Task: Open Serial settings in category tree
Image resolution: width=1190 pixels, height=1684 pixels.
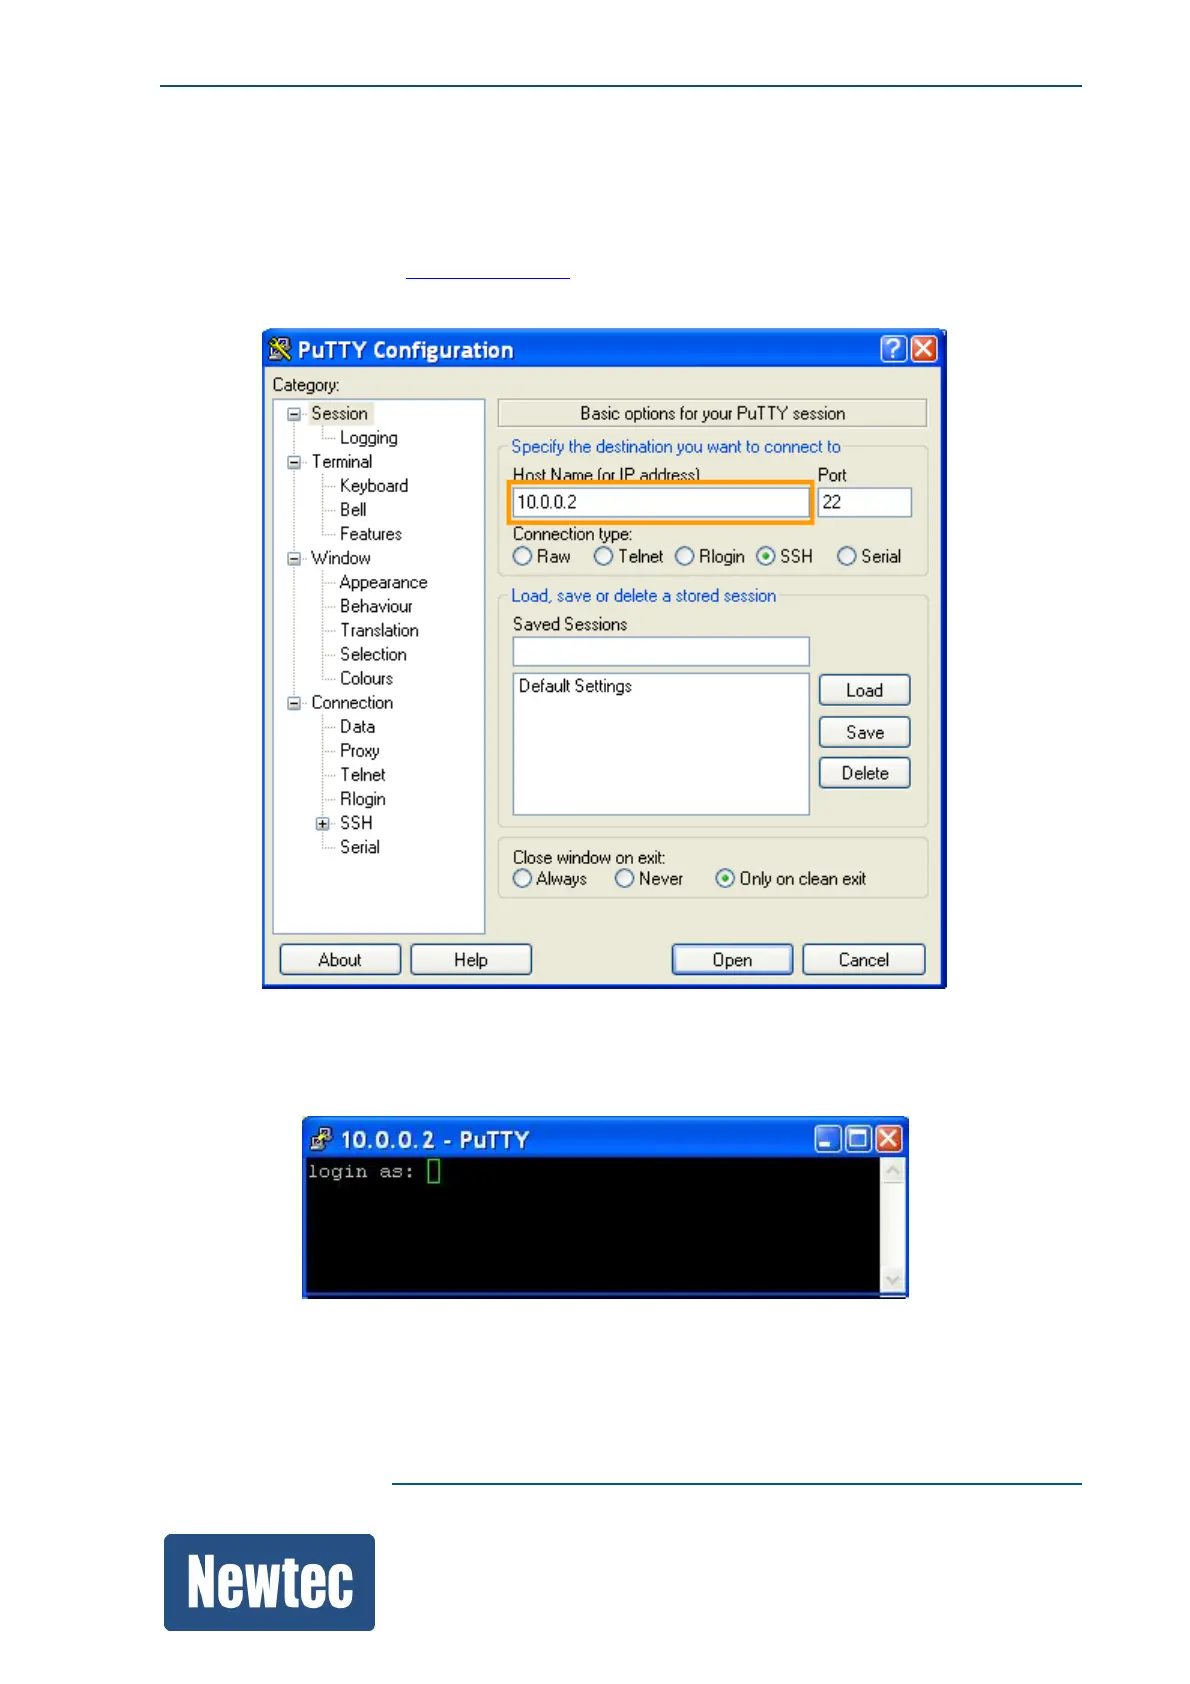Action: 359,847
